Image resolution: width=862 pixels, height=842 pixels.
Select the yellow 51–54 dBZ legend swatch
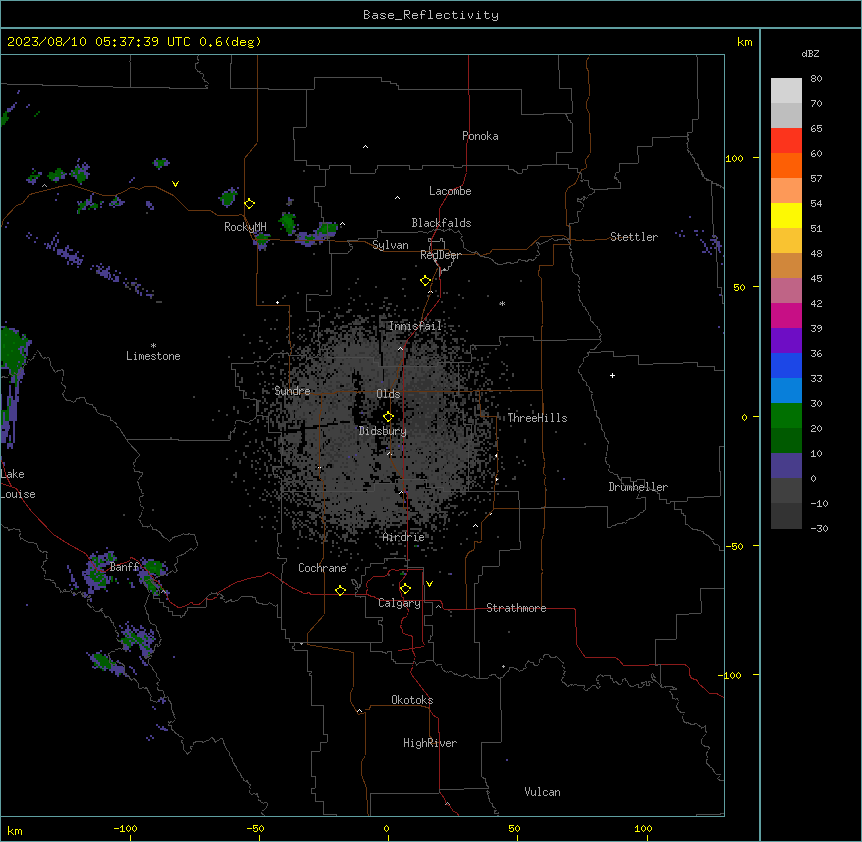click(x=786, y=215)
